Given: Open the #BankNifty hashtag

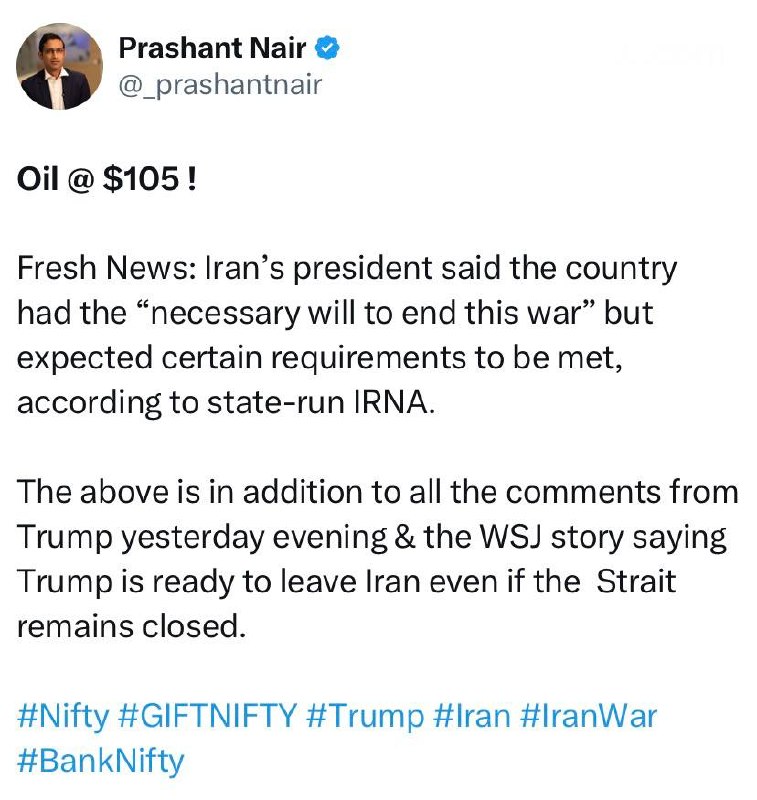Looking at the screenshot, I should click(101, 761).
